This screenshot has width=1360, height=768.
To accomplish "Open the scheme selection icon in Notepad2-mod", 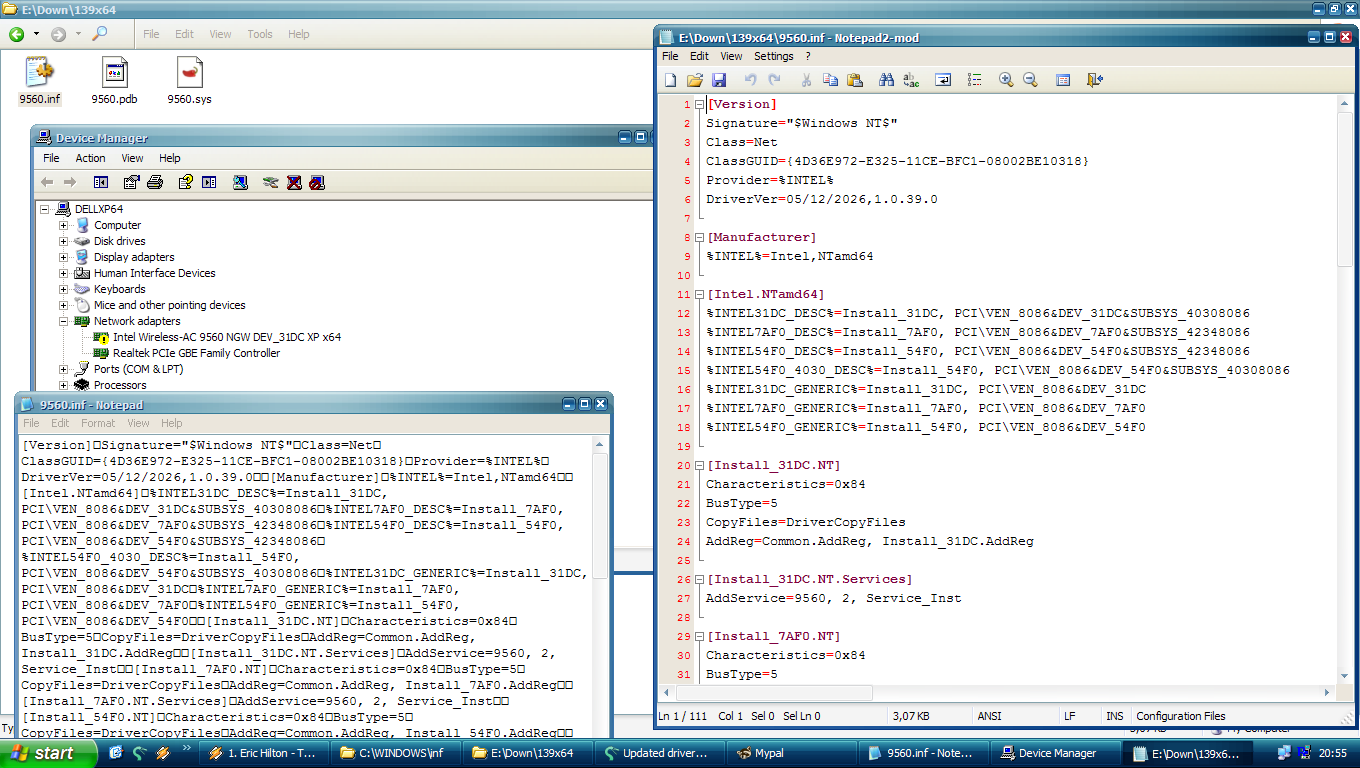I will pos(1063,80).
